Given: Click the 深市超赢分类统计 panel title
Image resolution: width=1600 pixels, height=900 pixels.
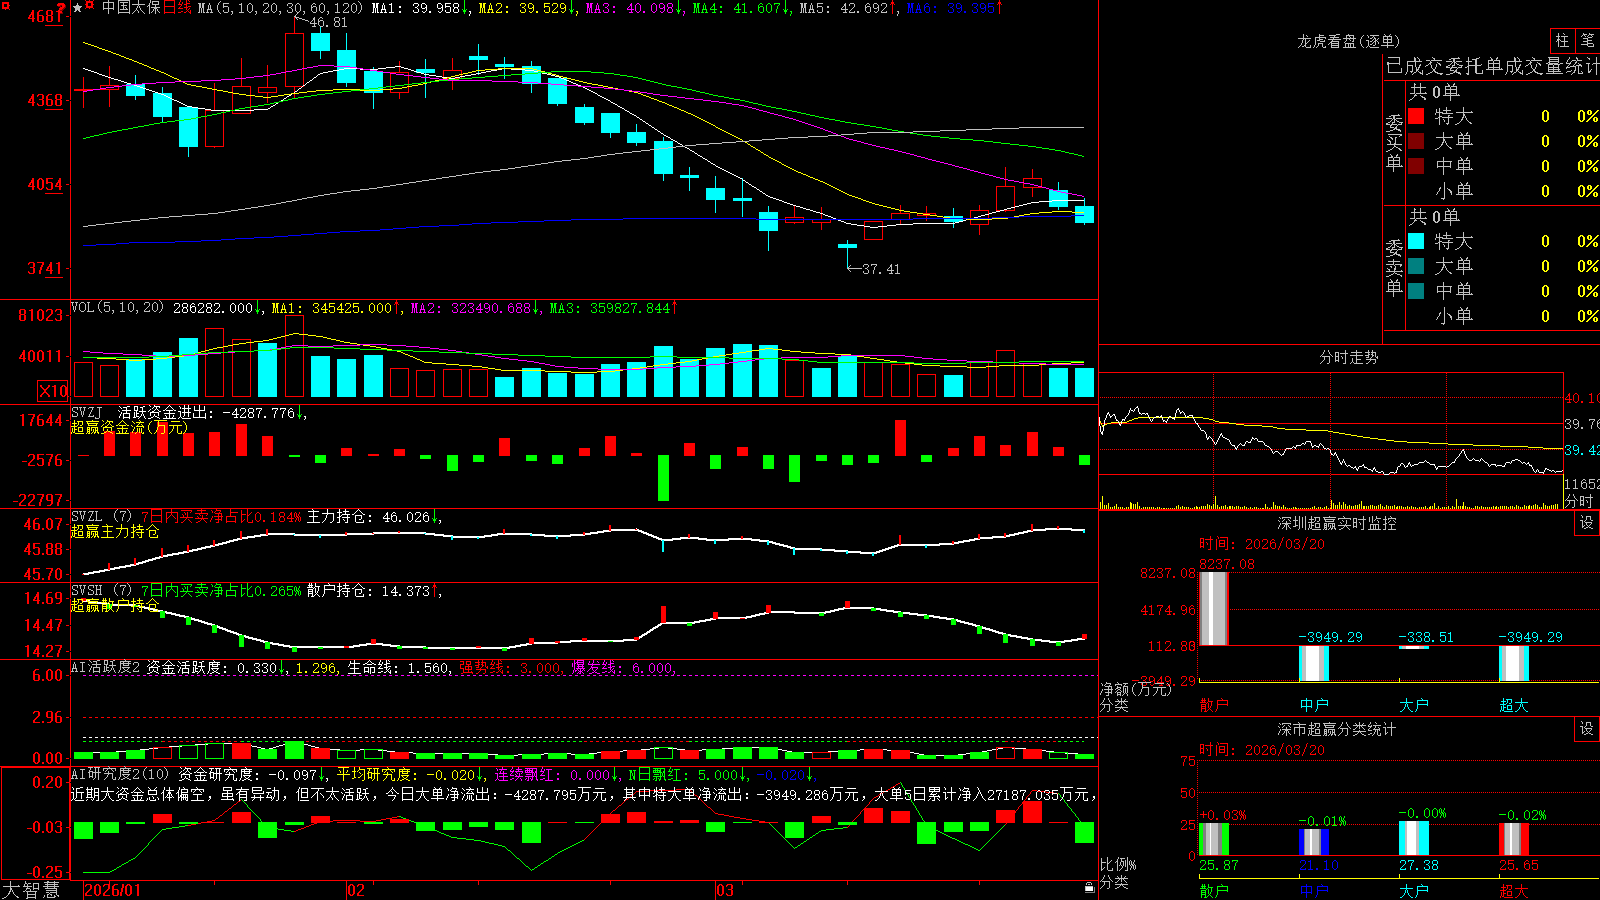Looking at the screenshot, I should (1336, 729).
